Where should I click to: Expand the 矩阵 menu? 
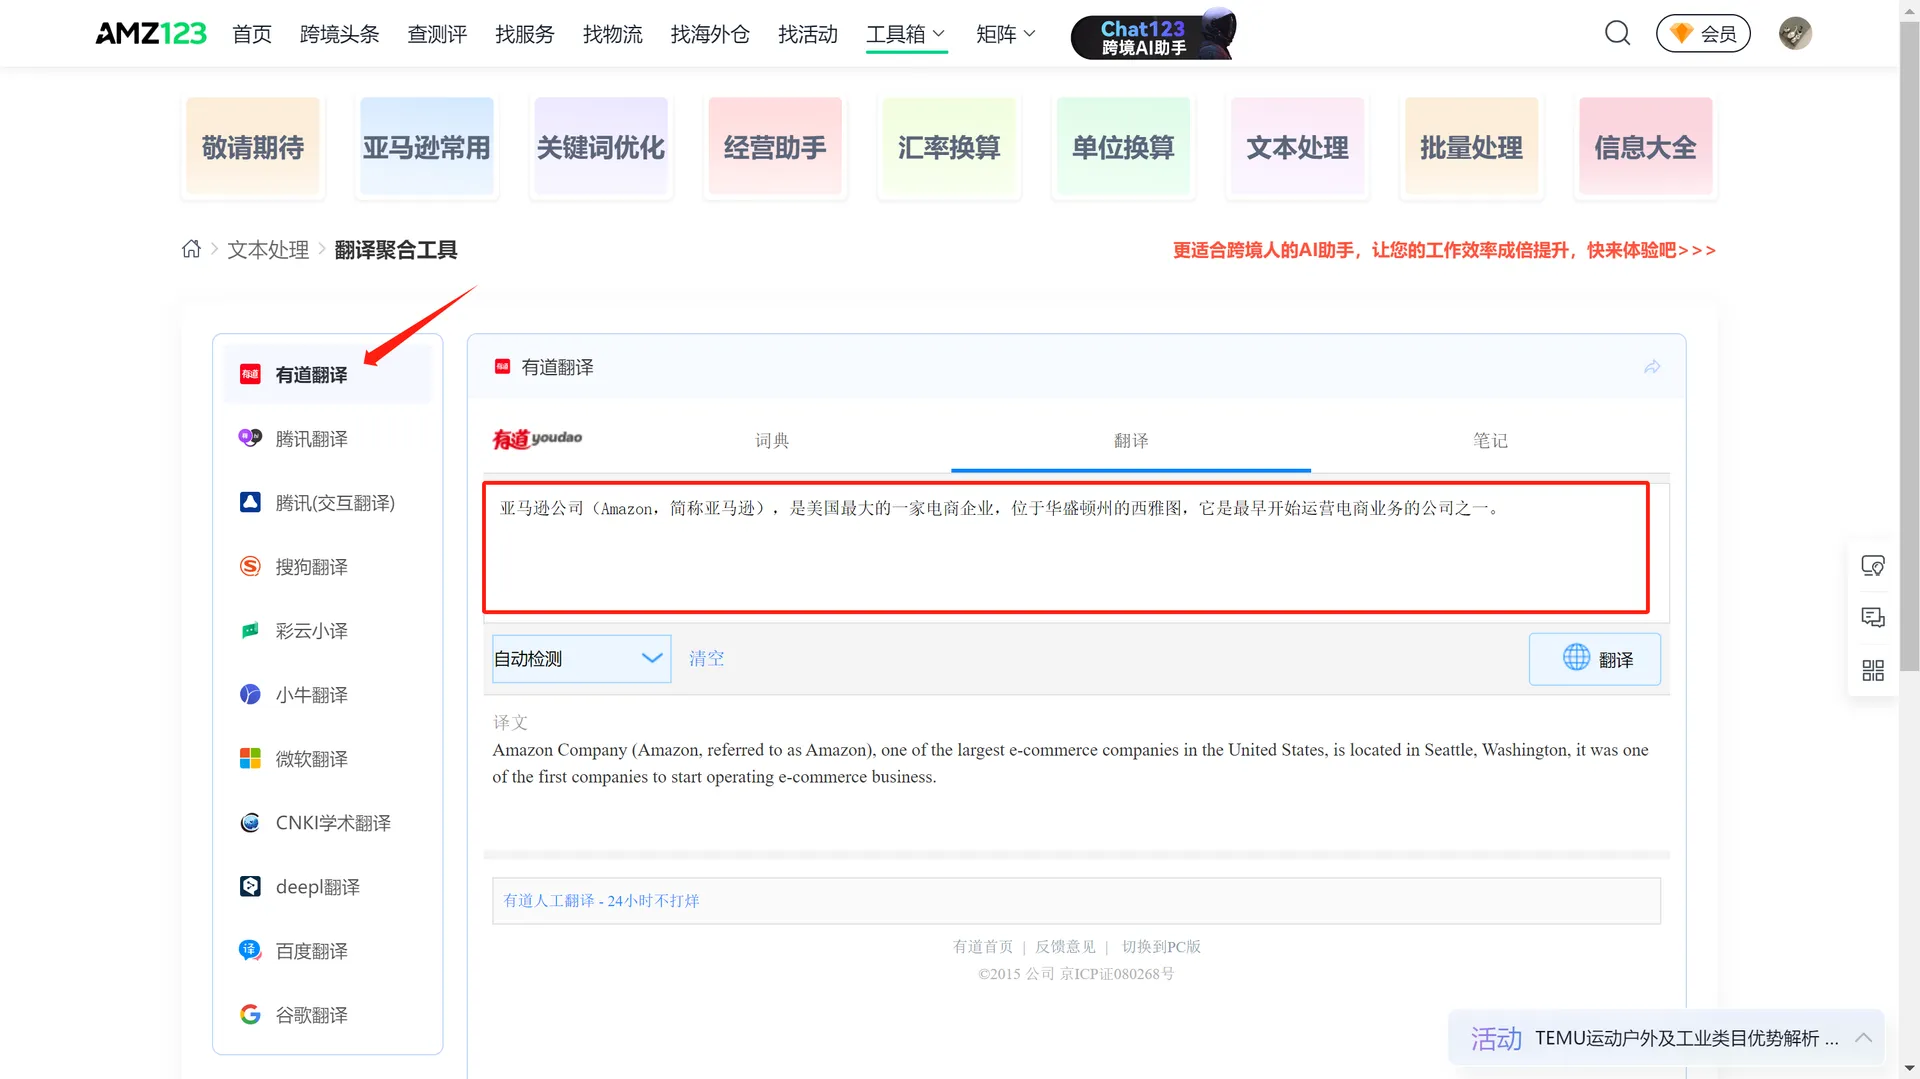tap(1006, 34)
